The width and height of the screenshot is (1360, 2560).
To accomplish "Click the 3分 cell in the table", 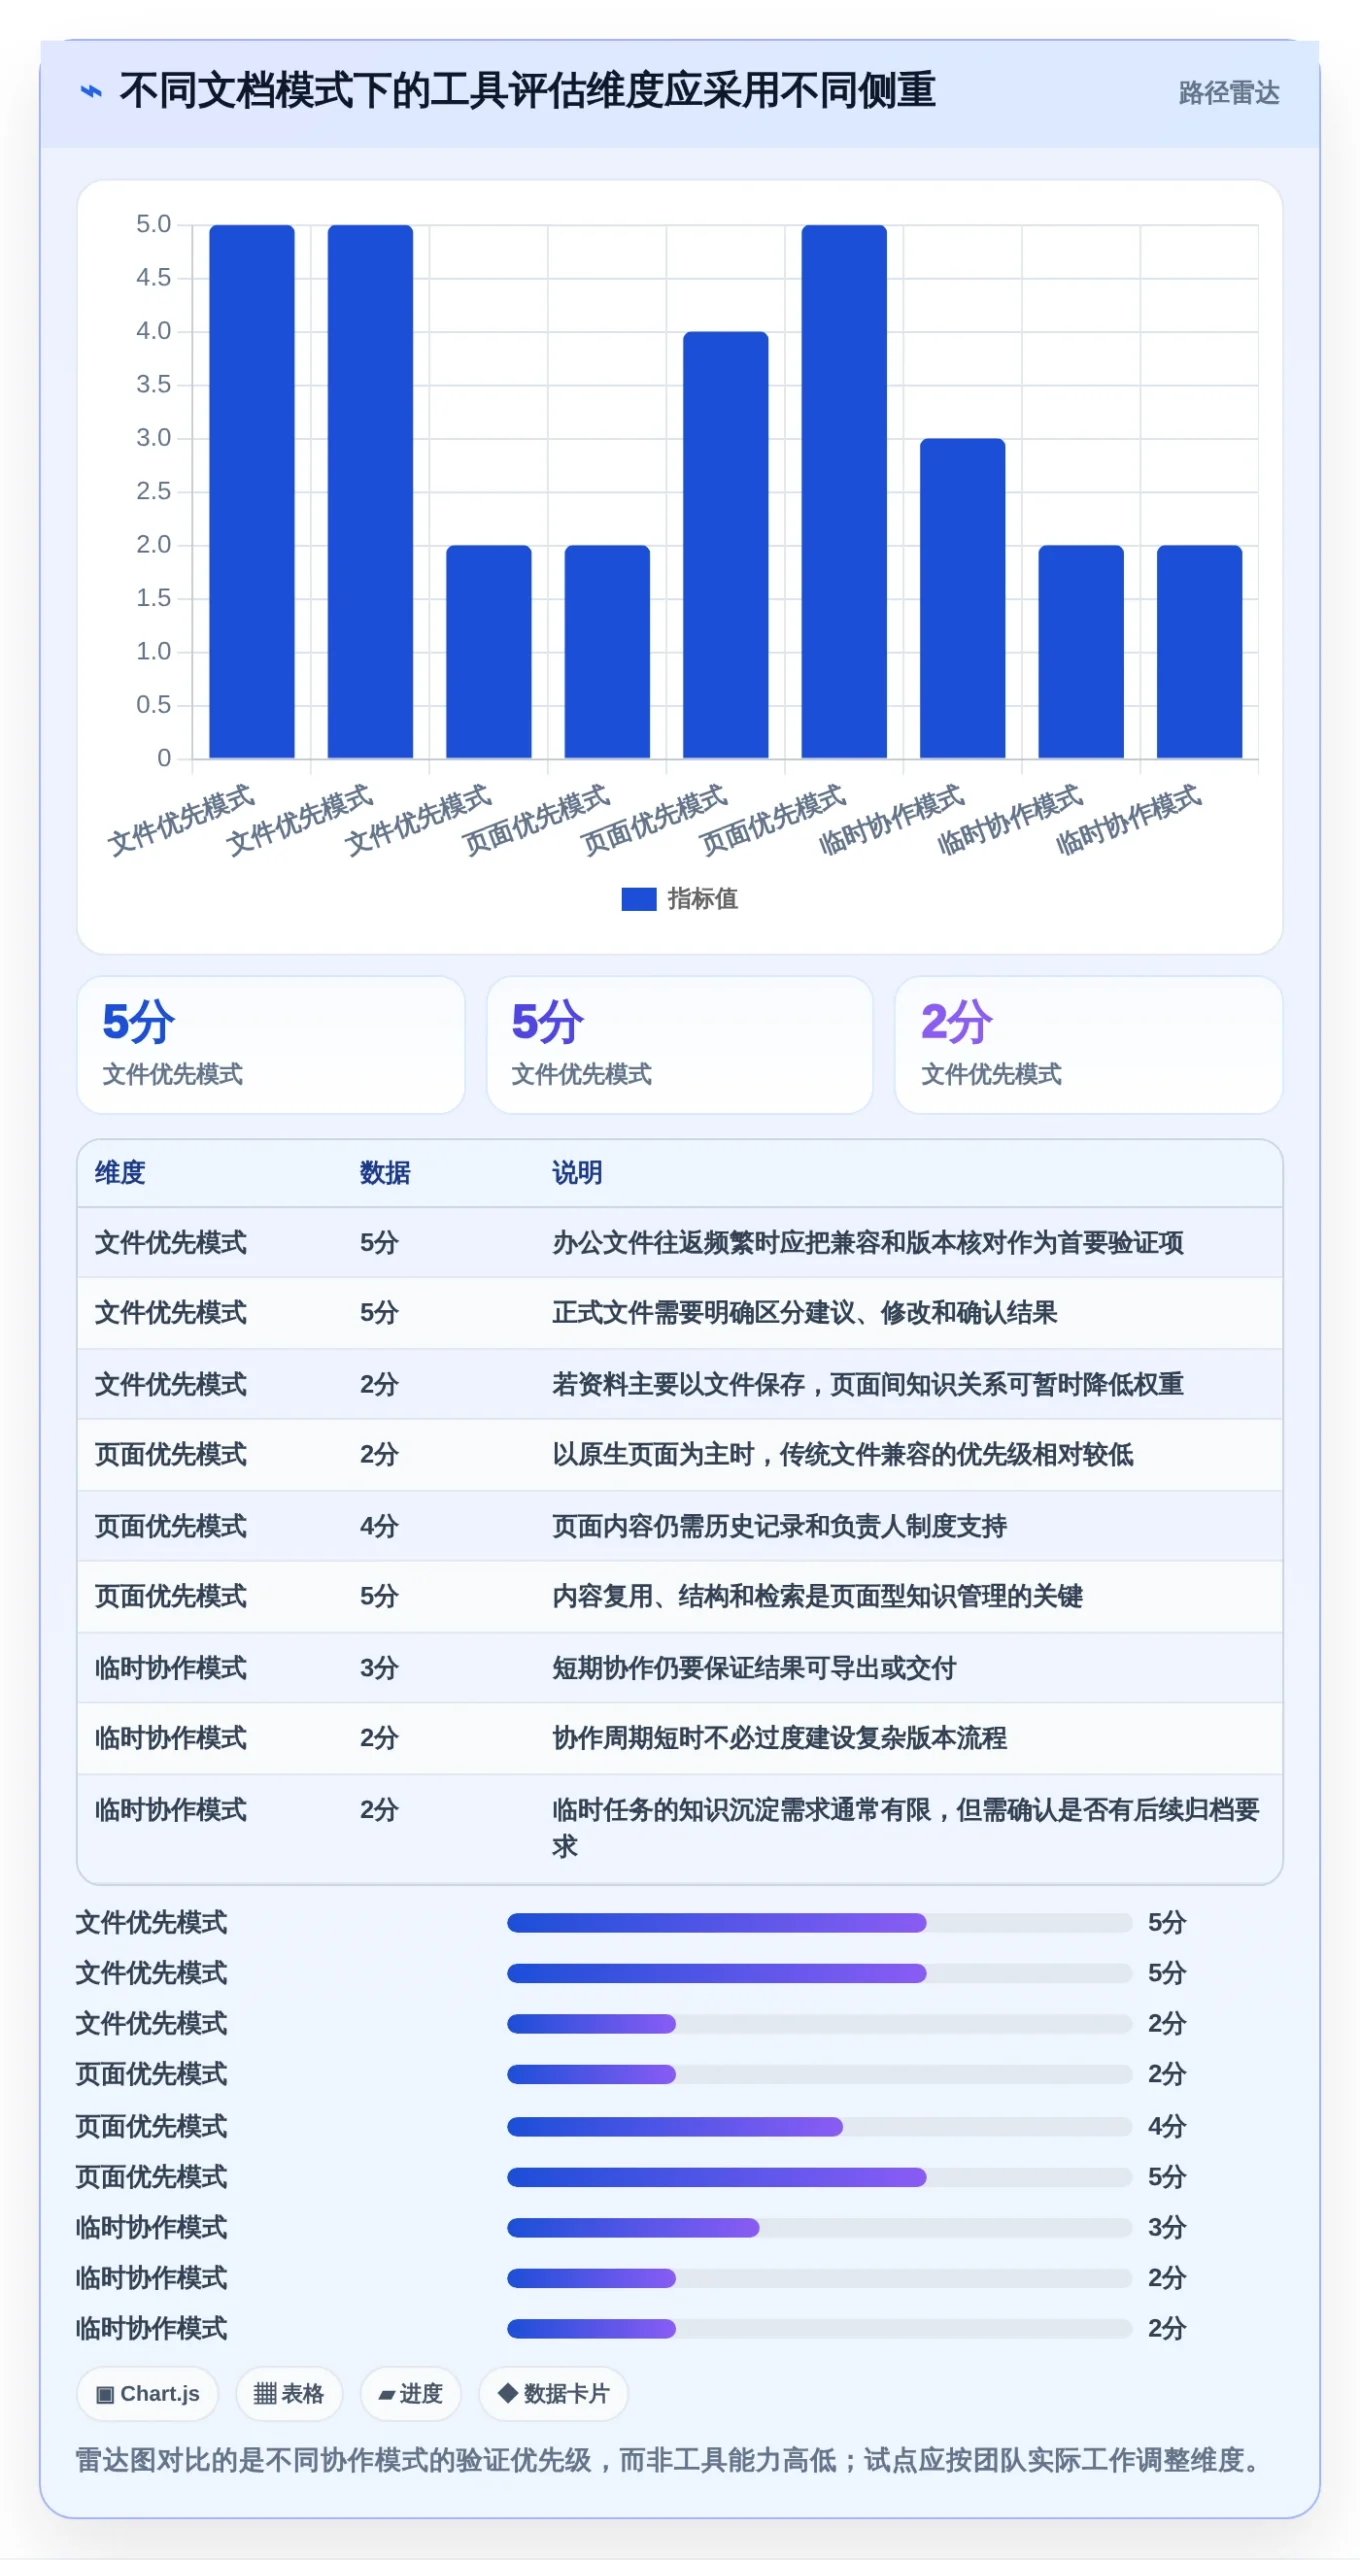I will point(379,1668).
